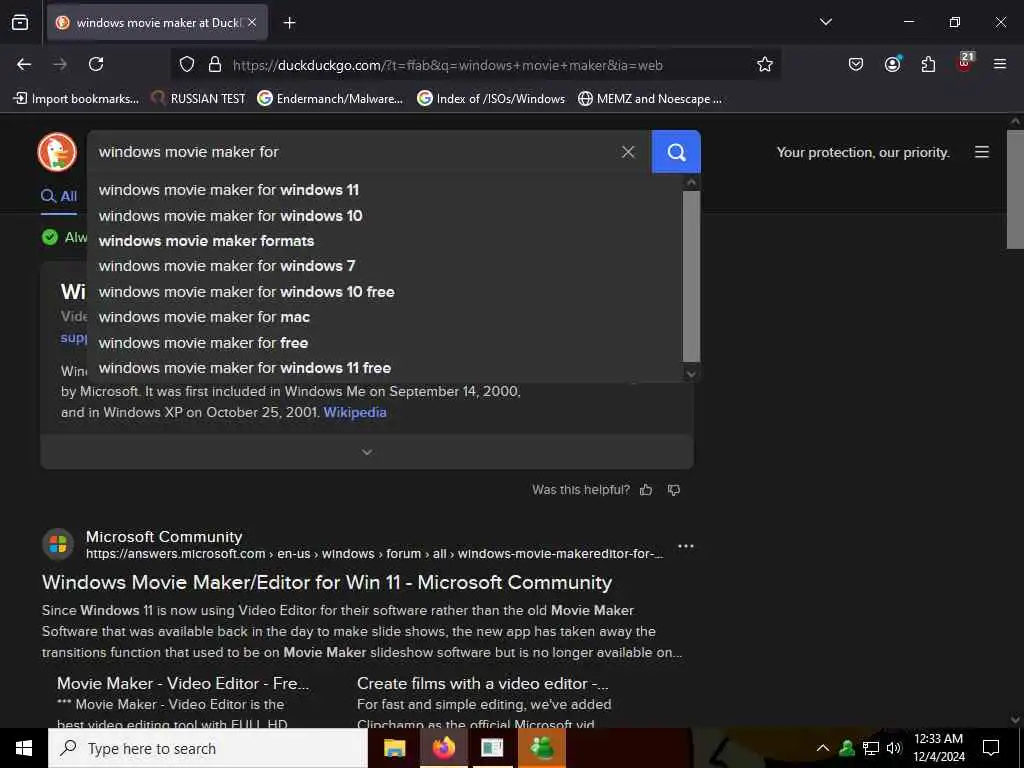Open the Index of /ISOs/Windows bookmark
1024x768 pixels.
tap(491, 99)
